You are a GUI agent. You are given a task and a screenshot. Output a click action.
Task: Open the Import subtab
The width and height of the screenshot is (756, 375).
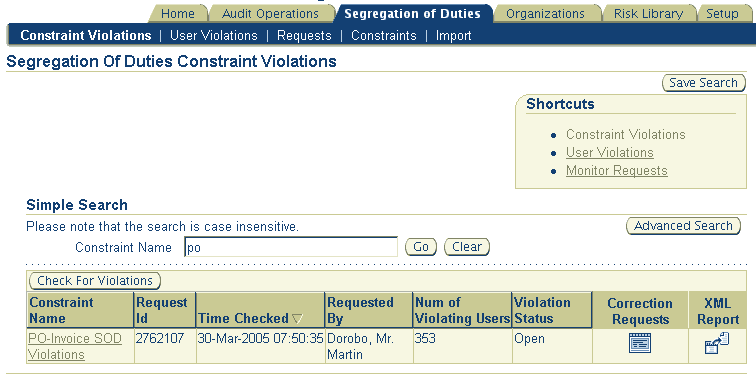pos(453,36)
